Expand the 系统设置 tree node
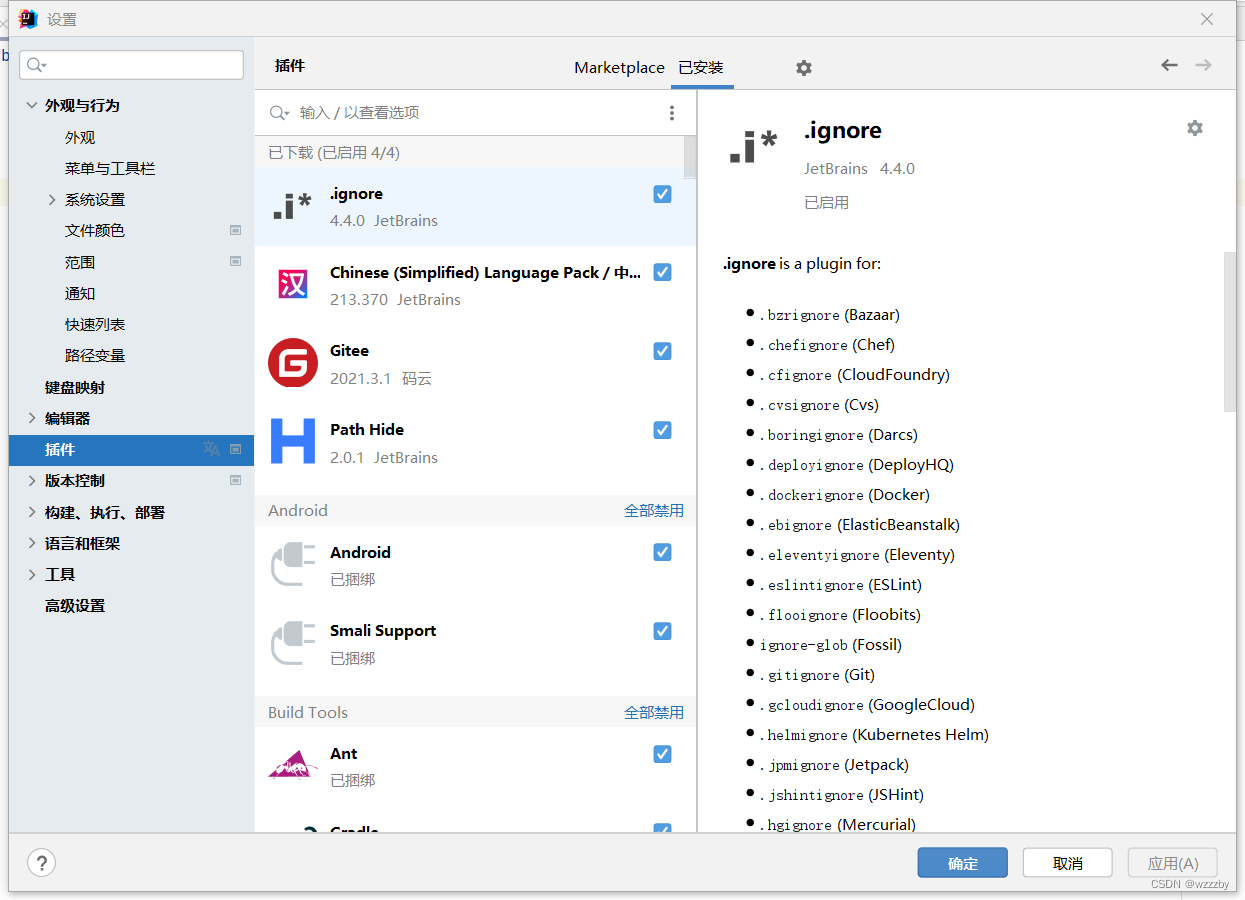 click(52, 200)
